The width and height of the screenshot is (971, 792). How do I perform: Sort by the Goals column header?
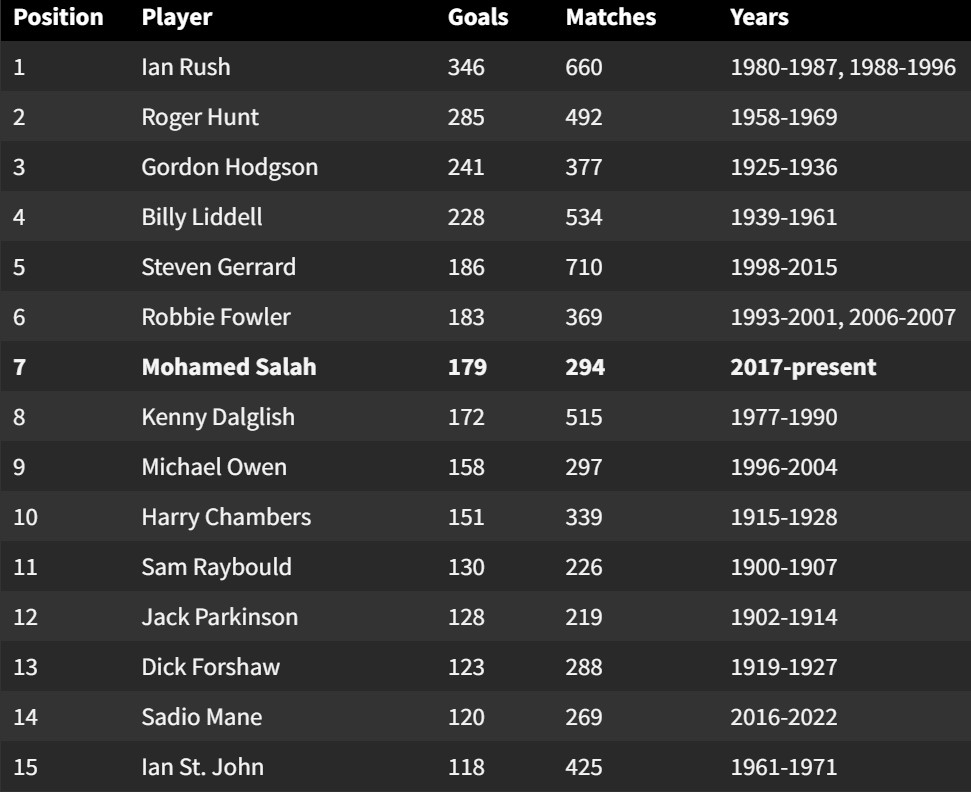478,17
